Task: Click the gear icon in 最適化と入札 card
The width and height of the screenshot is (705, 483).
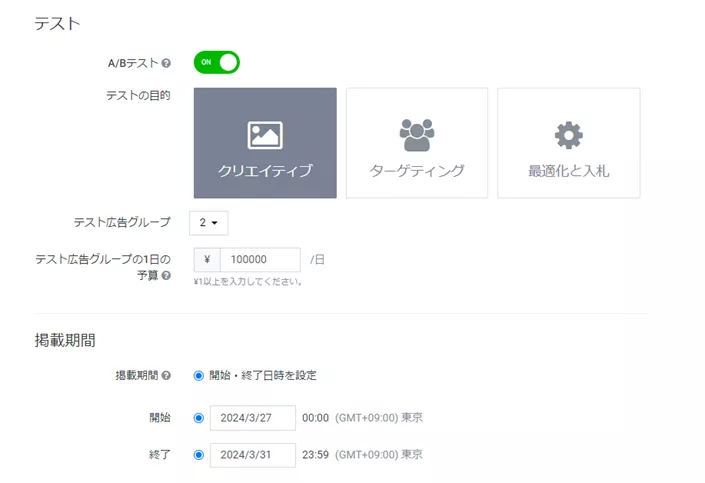Action: (568, 135)
